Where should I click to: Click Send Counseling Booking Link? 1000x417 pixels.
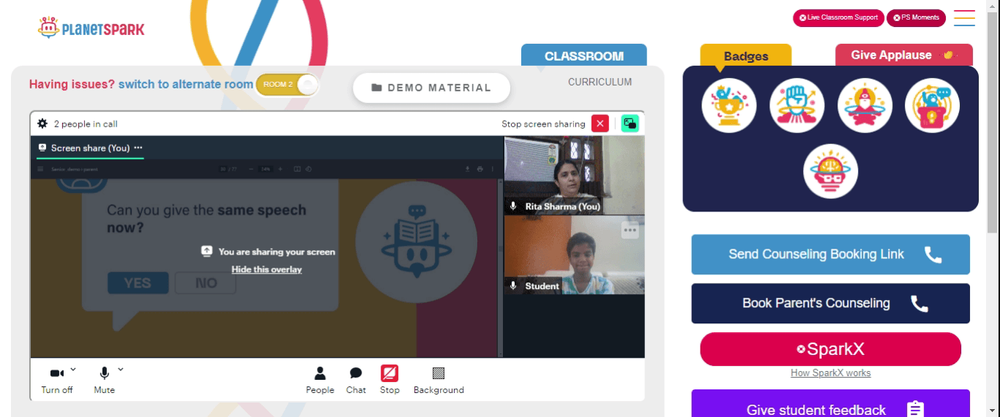coord(830,254)
